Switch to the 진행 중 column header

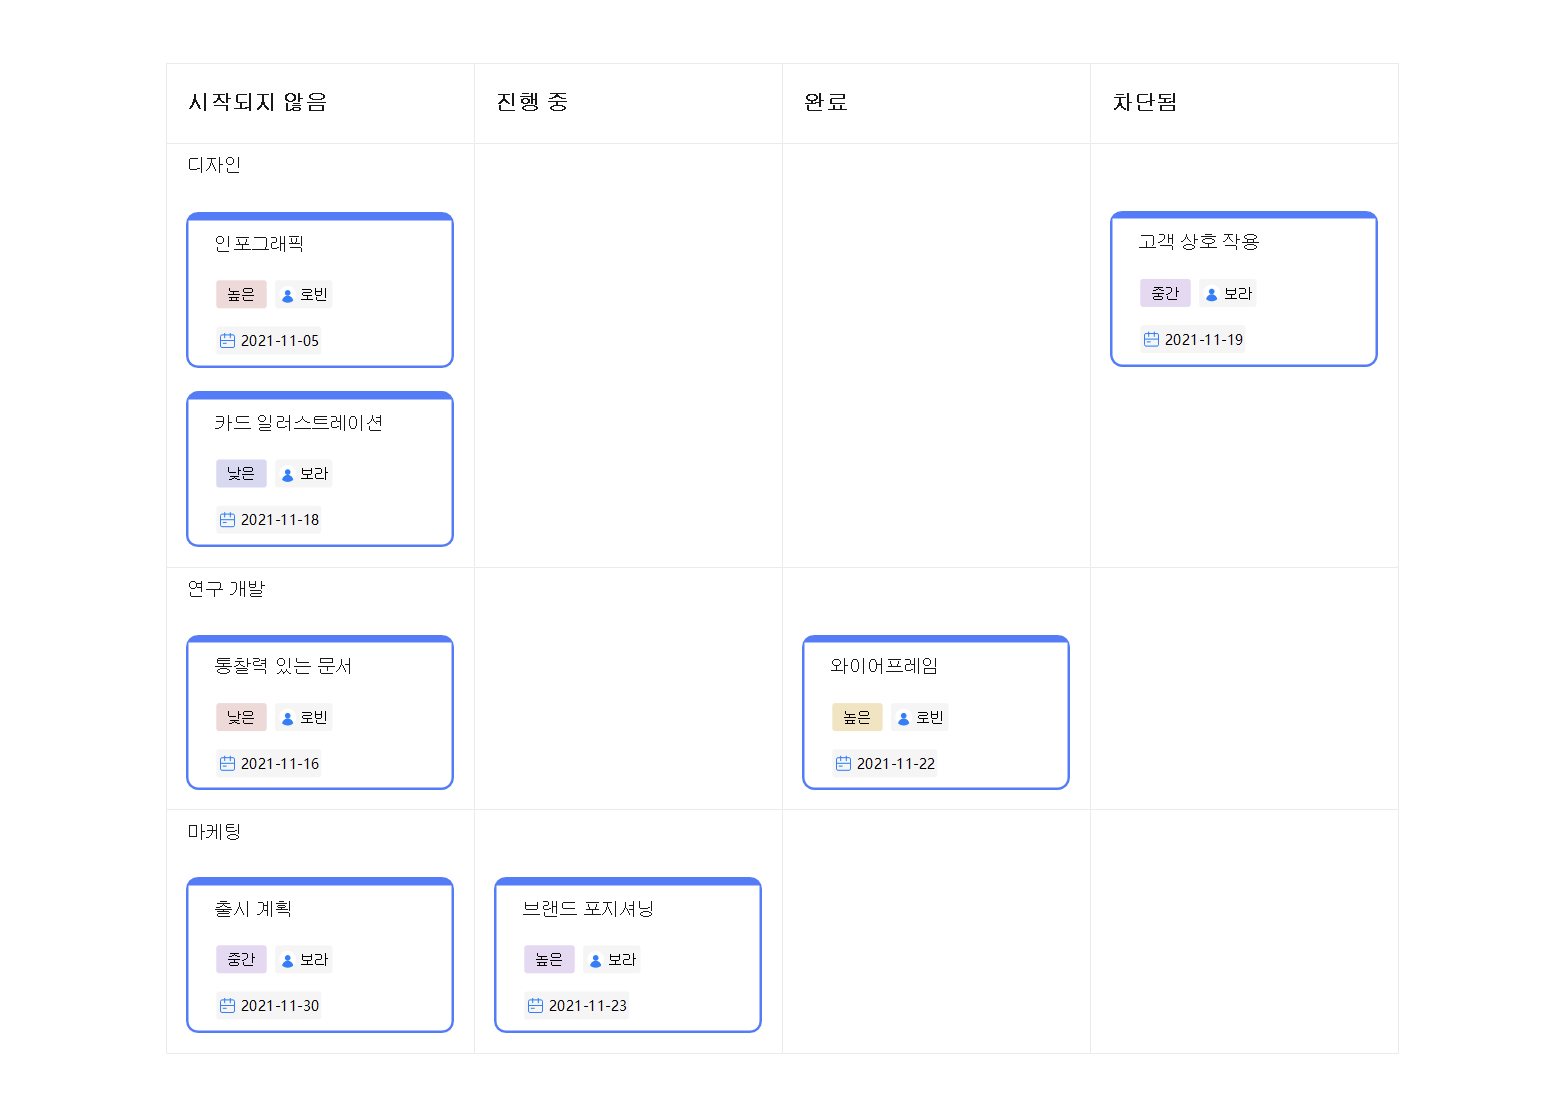click(x=530, y=101)
